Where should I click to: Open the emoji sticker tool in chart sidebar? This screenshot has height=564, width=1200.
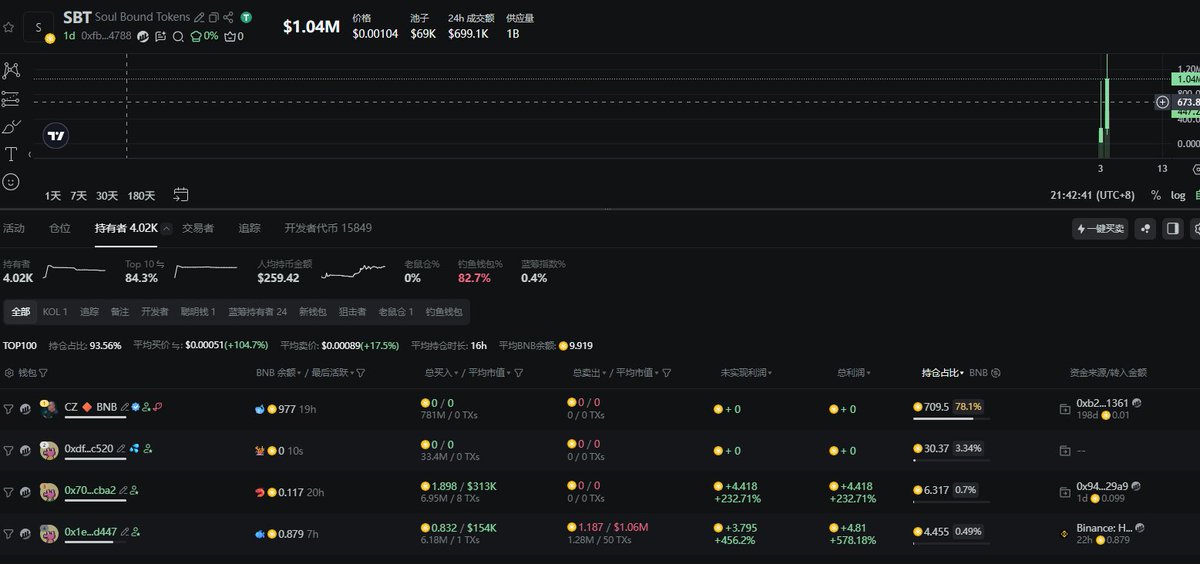coord(11,182)
